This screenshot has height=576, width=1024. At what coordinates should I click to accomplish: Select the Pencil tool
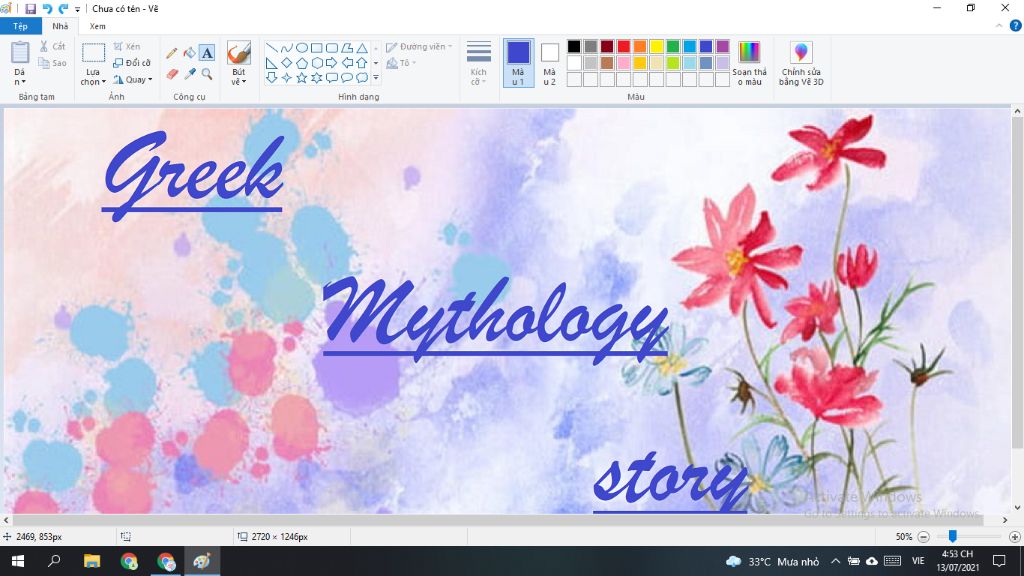(172, 53)
